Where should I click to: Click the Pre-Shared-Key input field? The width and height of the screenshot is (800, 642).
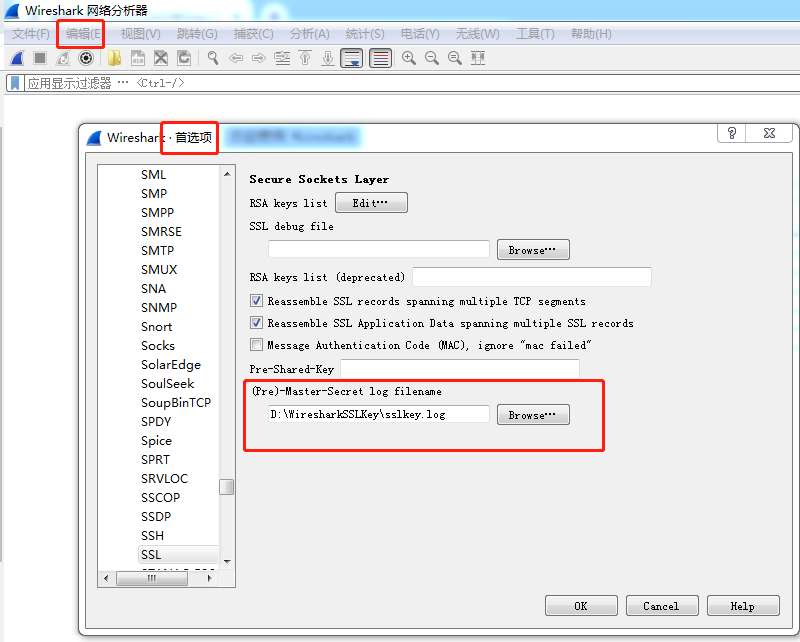pyautogui.click(x=460, y=368)
